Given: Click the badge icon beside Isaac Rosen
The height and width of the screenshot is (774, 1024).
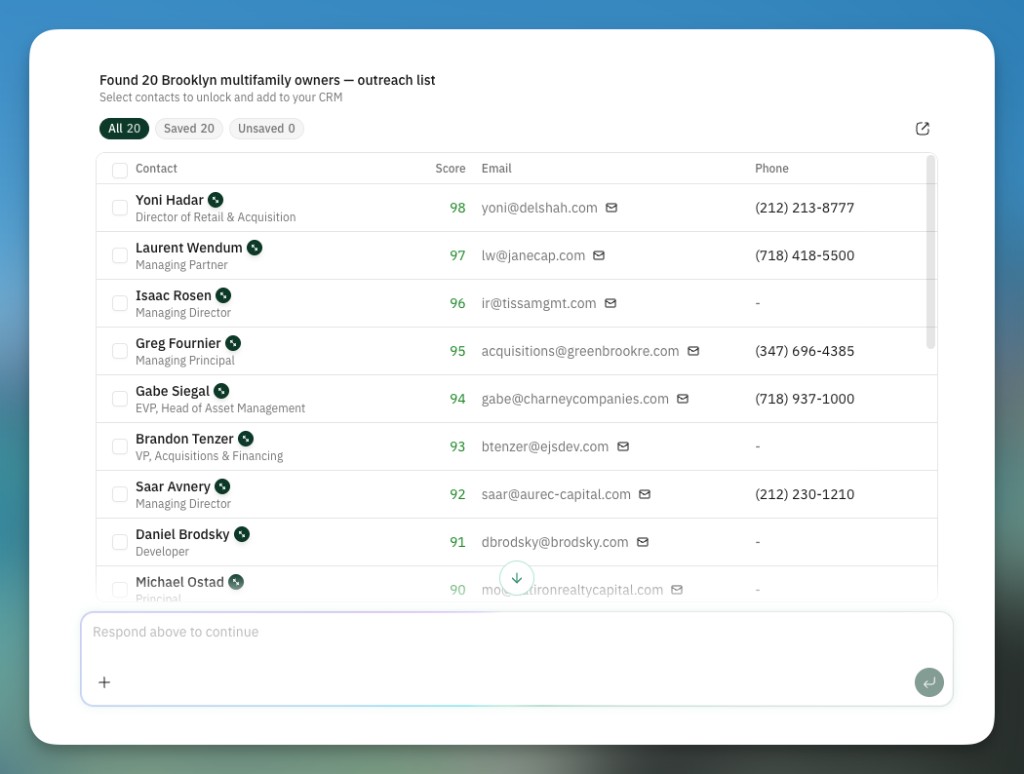Looking at the screenshot, I should 223,295.
